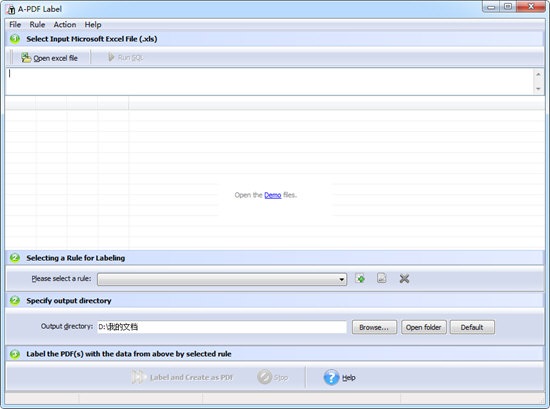Click inside the SQL text area
The image size is (550, 409).
point(269,81)
